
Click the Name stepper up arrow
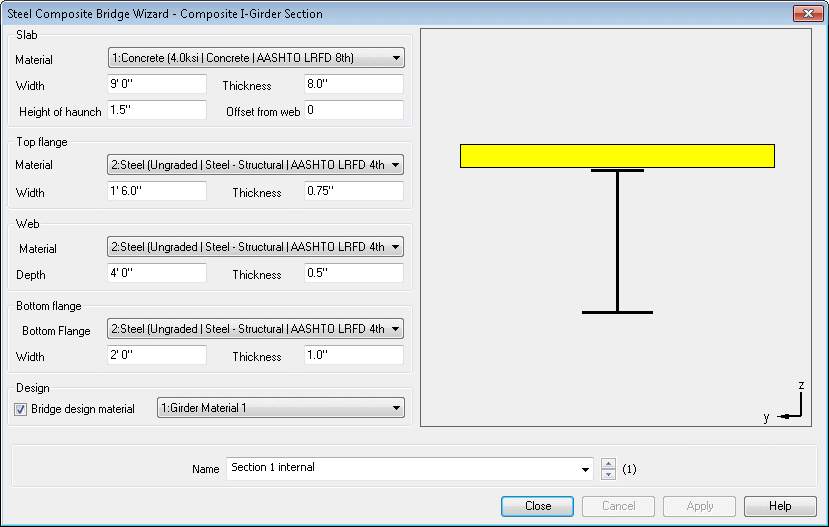click(609, 463)
